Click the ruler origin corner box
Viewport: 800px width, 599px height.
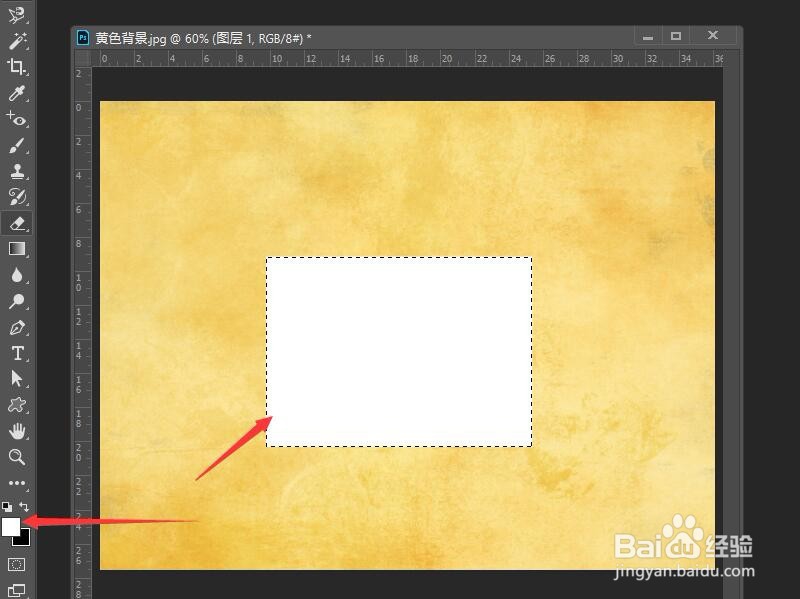click(x=83, y=58)
